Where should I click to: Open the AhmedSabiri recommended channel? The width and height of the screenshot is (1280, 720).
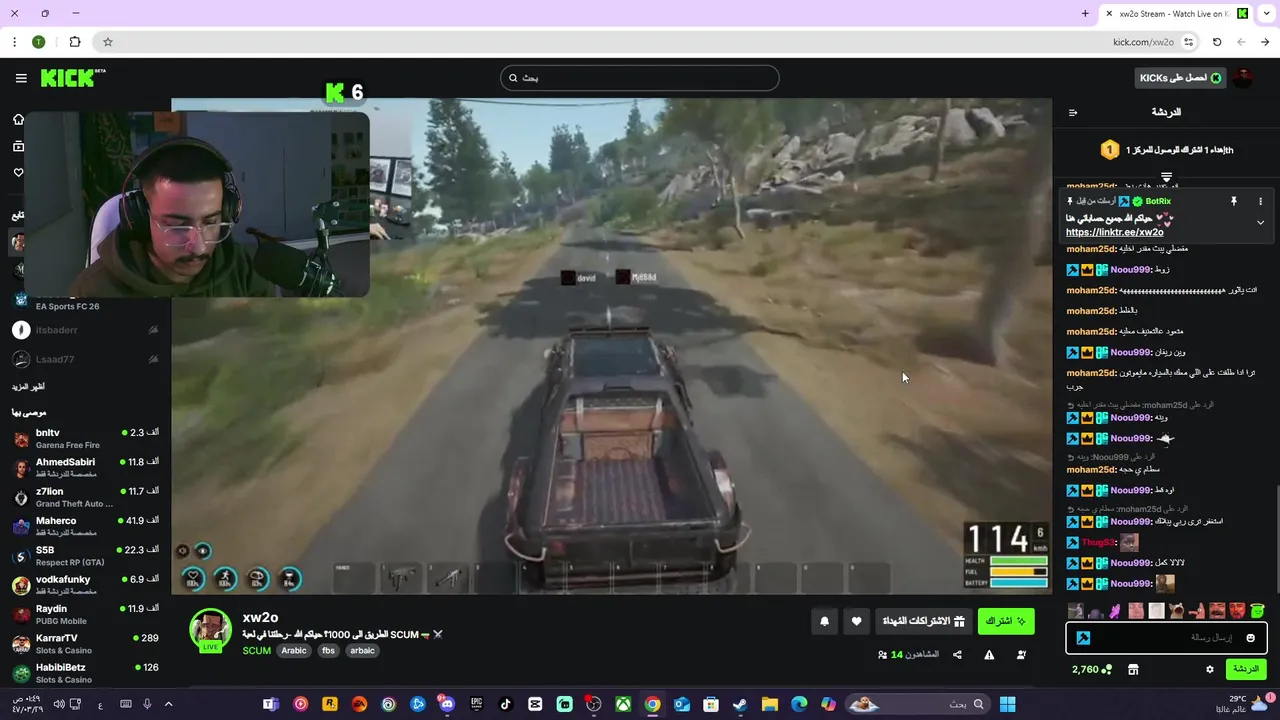(x=85, y=467)
